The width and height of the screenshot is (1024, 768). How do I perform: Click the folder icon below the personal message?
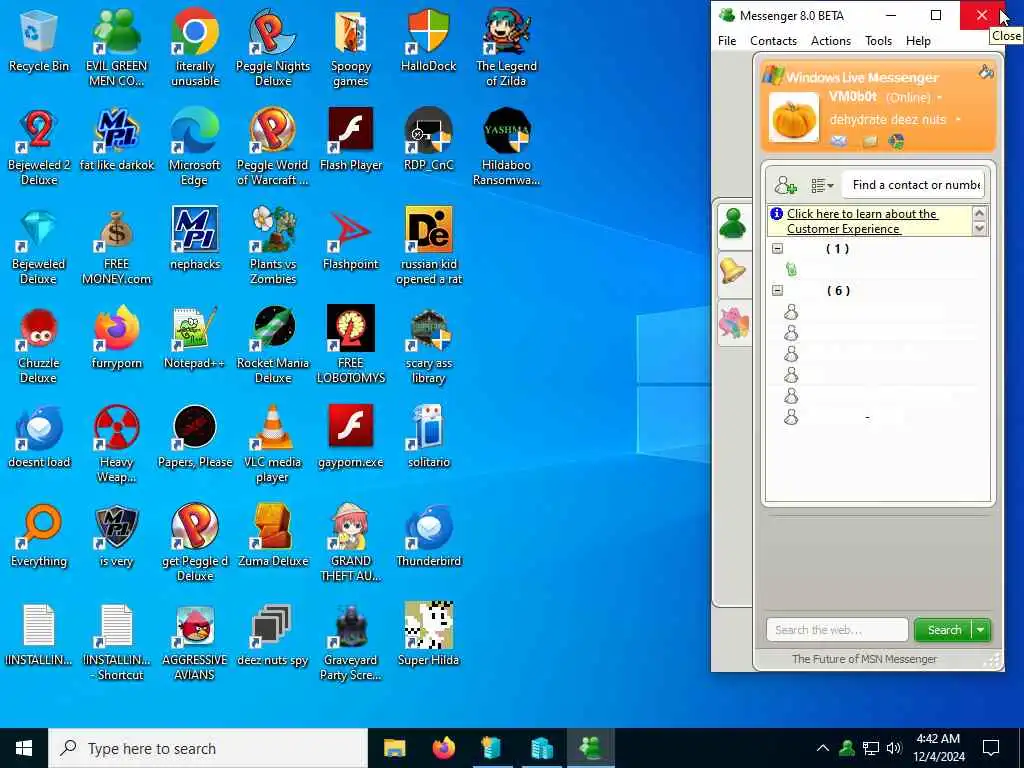click(870, 141)
